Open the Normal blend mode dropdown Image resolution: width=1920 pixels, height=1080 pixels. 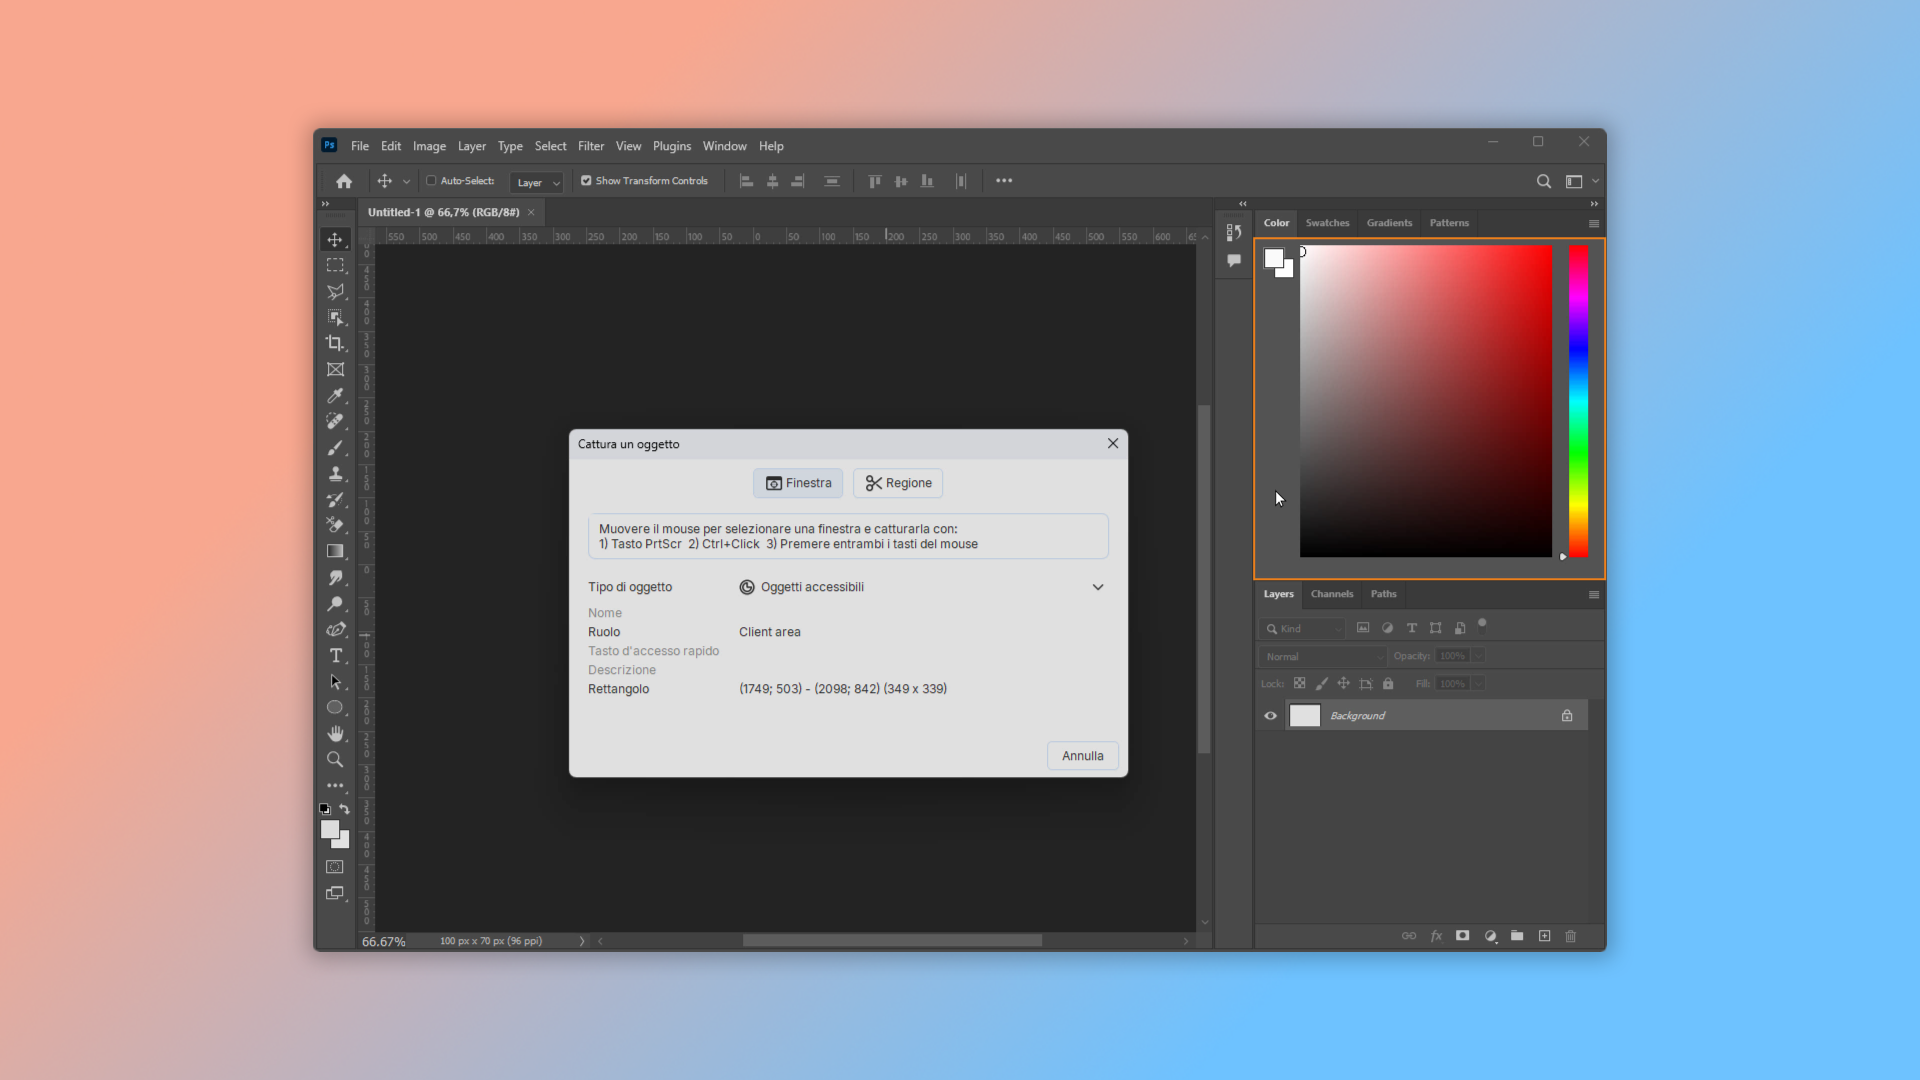point(1323,657)
